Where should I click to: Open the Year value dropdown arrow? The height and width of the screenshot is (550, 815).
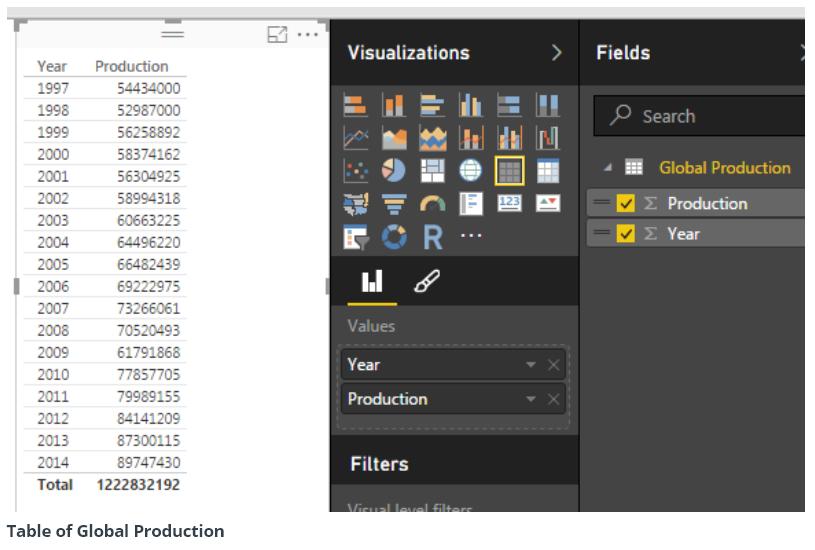pos(531,365)
